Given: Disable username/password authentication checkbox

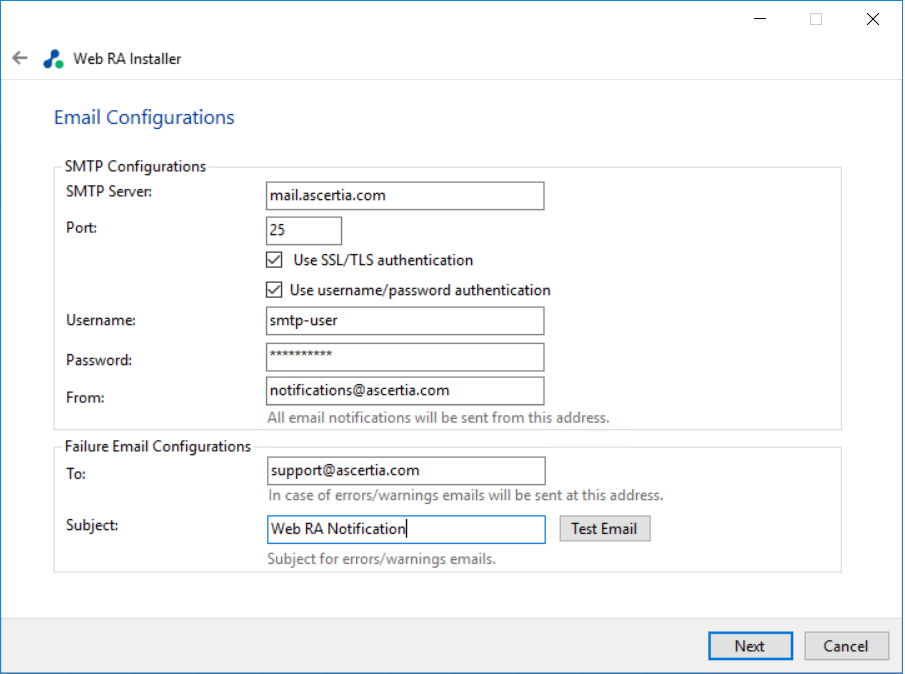Looking at the screenshot, I should click(275, 290).
